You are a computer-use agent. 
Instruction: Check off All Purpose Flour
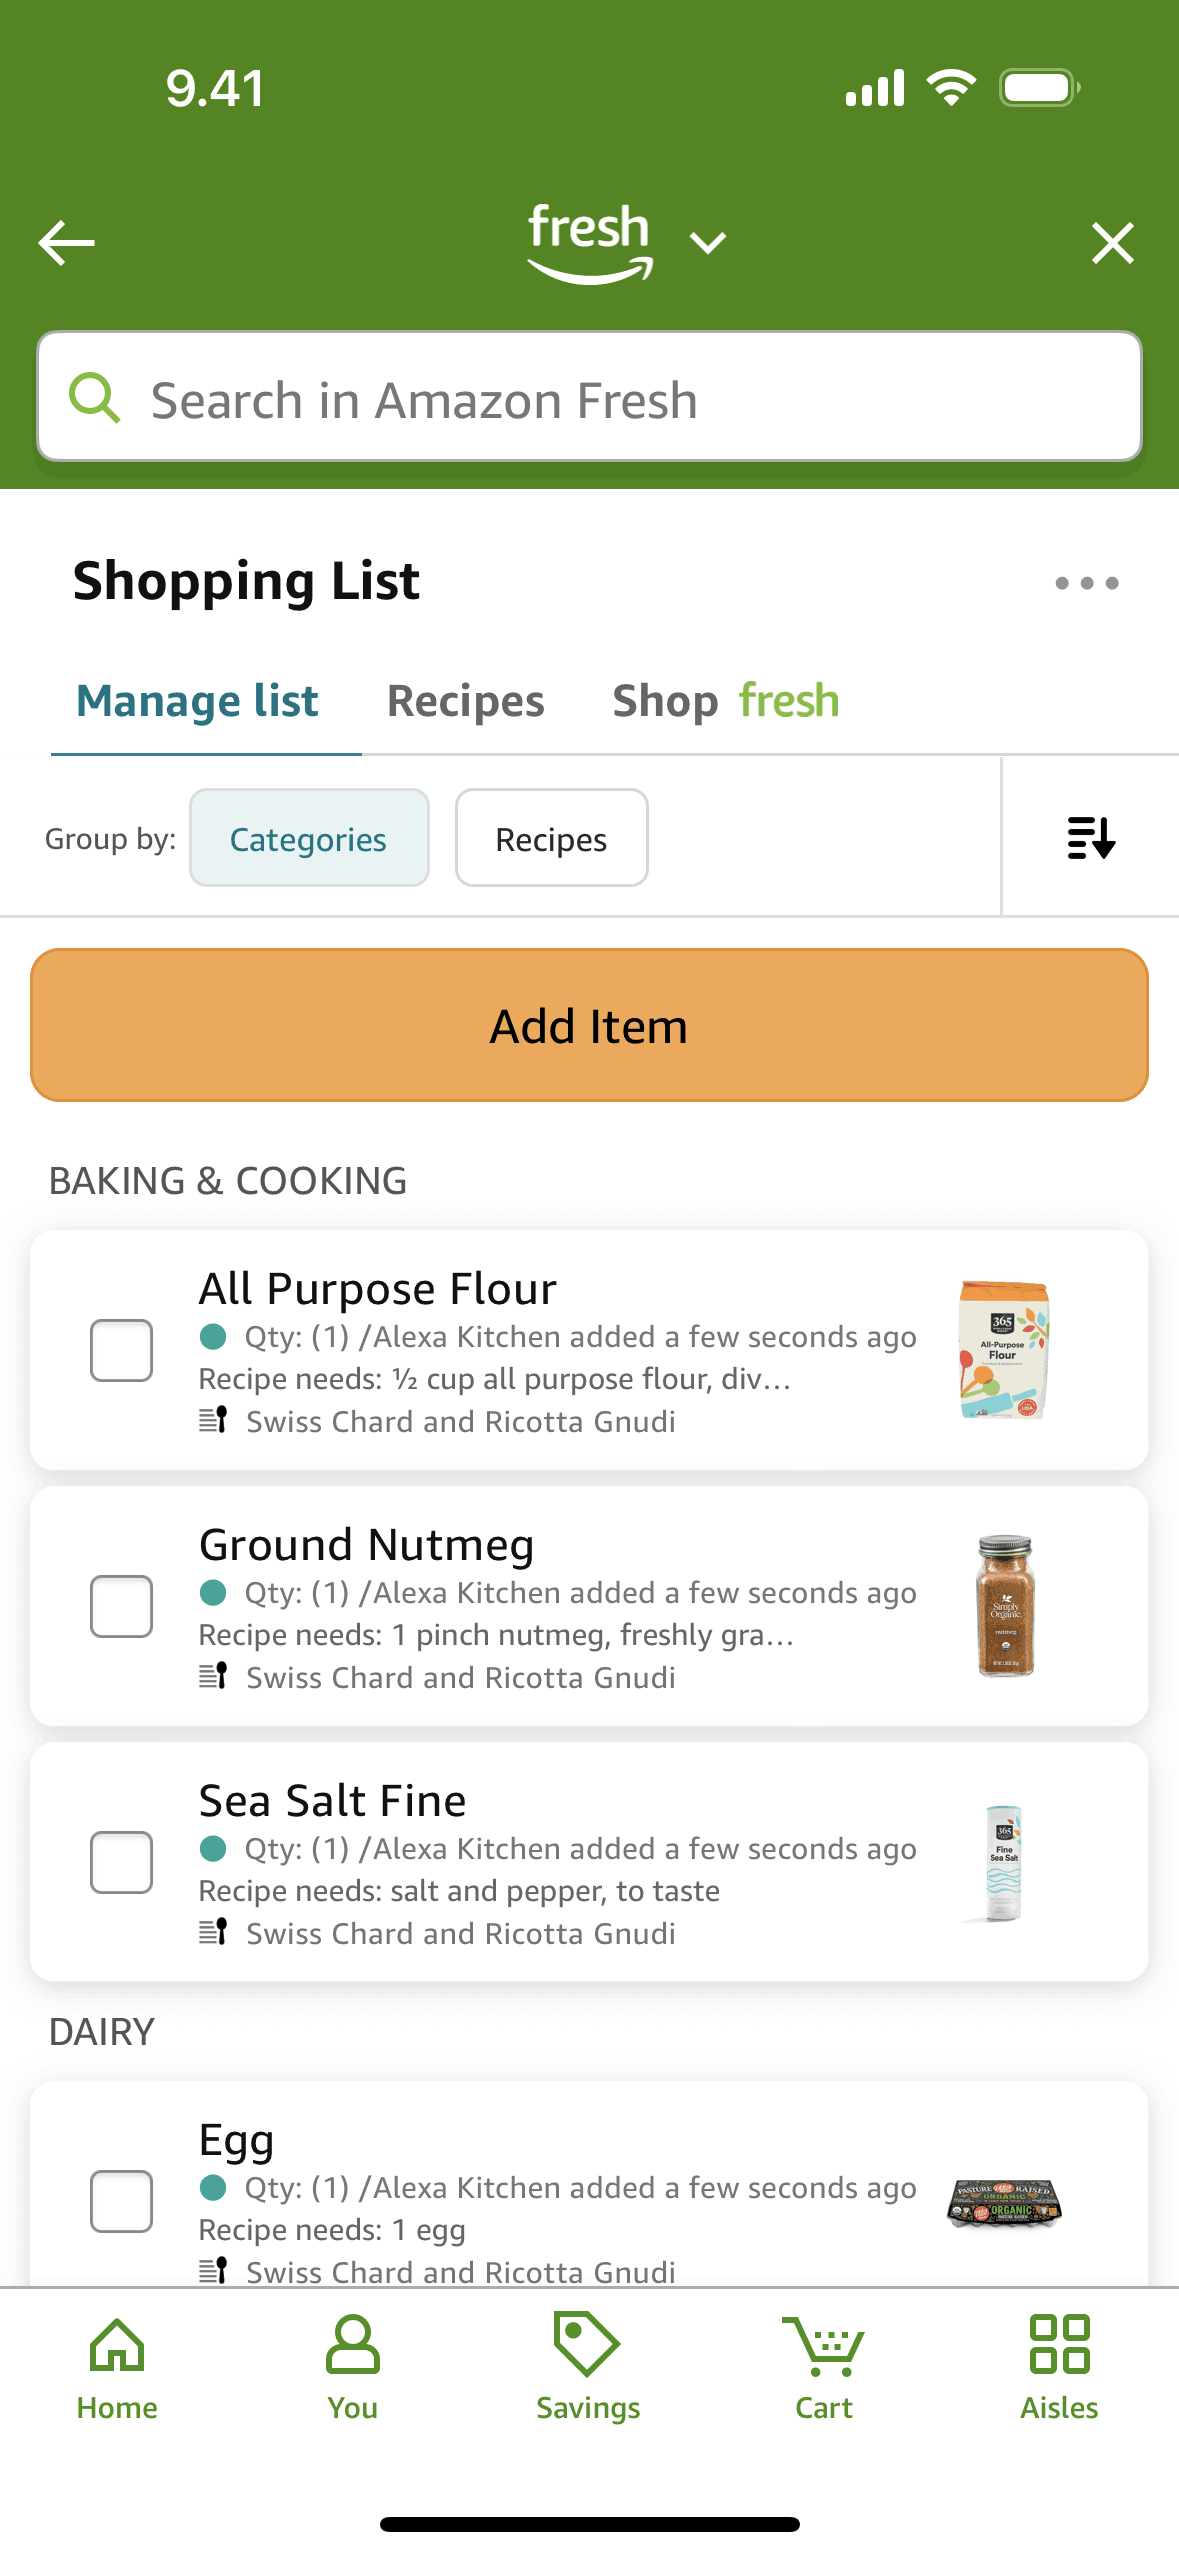pos(121,1350)
